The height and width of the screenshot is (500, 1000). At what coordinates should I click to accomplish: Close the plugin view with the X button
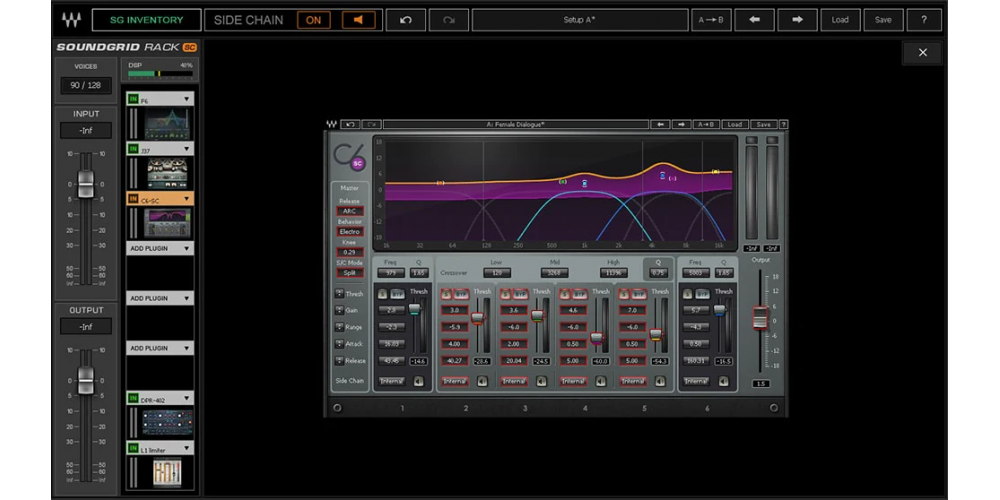coord(922,53)
